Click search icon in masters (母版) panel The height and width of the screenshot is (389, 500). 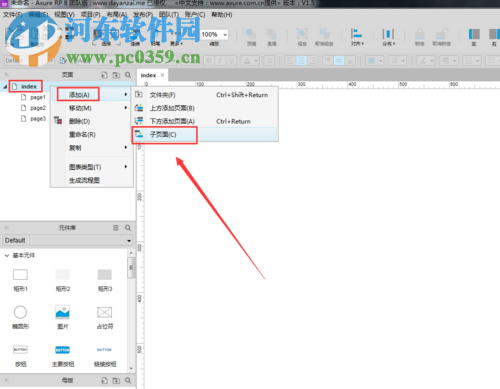[128, 380]
